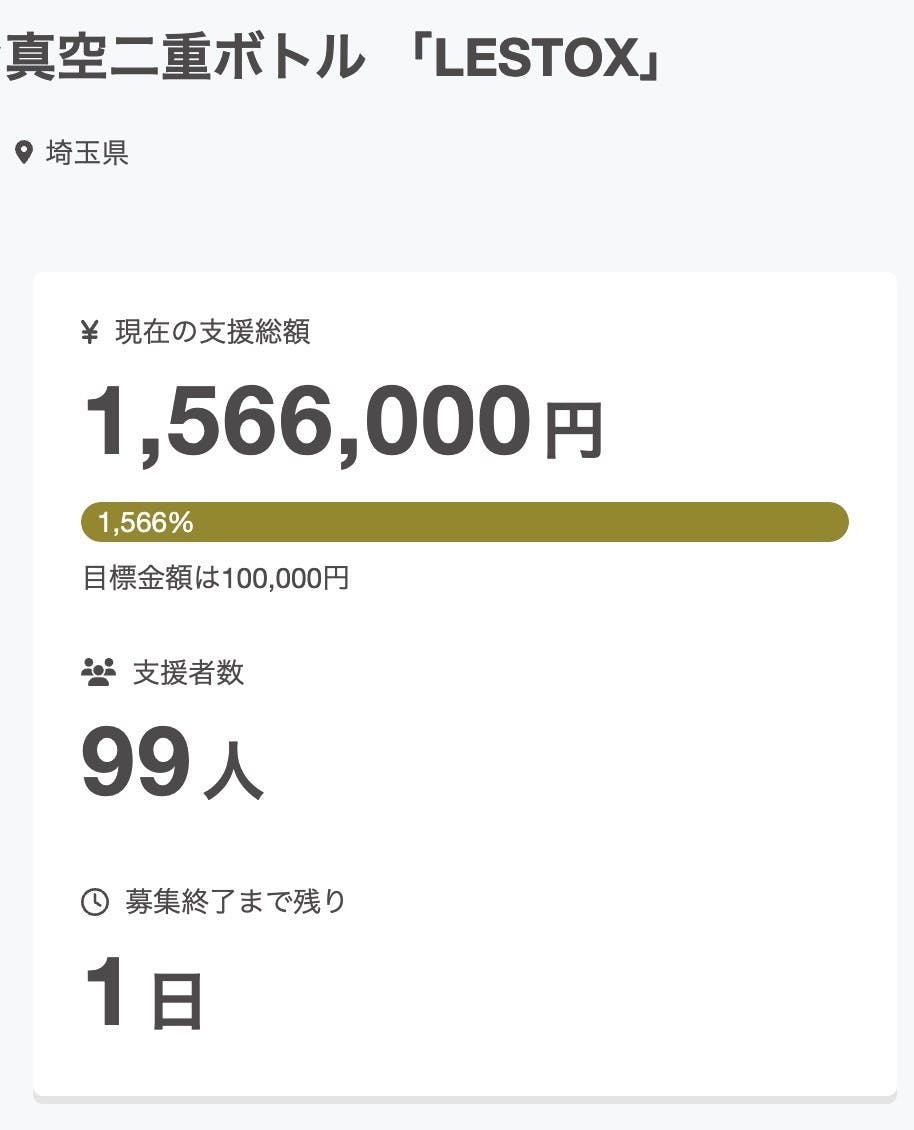Viewport: 914px width, 1130px height.
Task: Click the 1,566,000 total amount
Action: click(x=307, y=422)
